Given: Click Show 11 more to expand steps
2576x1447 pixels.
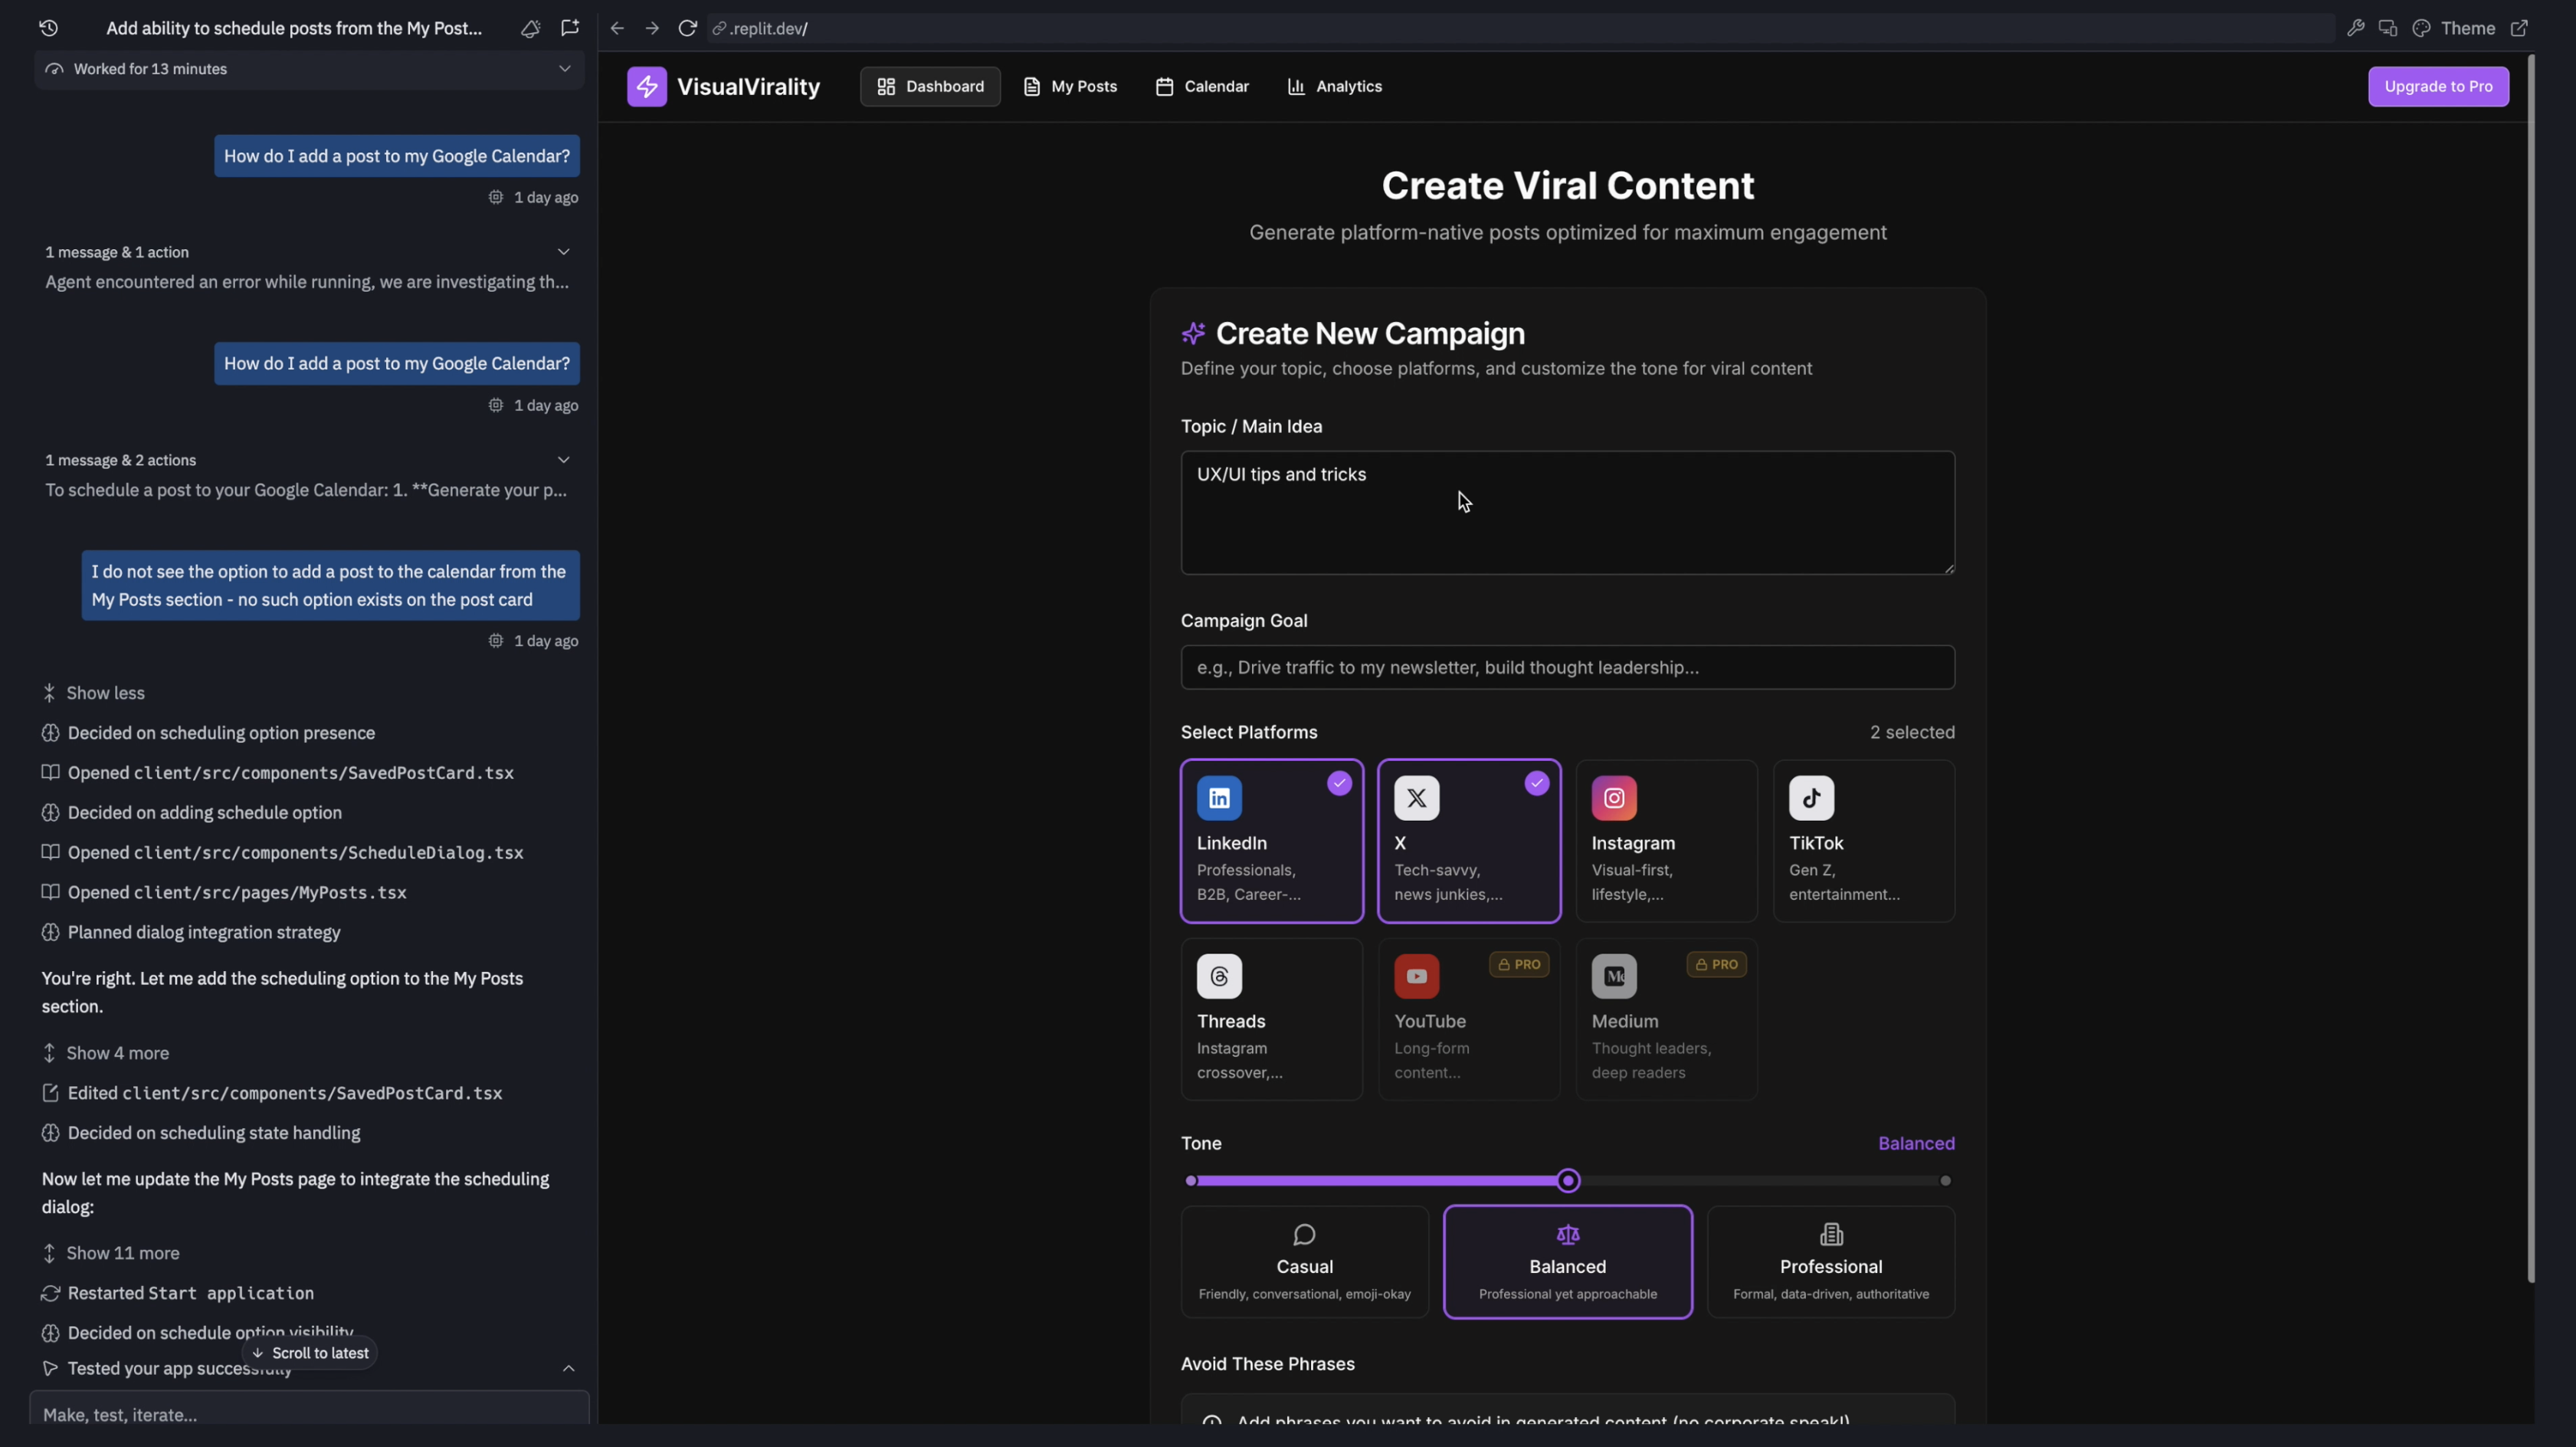Looking at the screenshot, I should pyautogui.click(x=110, y=1252).
